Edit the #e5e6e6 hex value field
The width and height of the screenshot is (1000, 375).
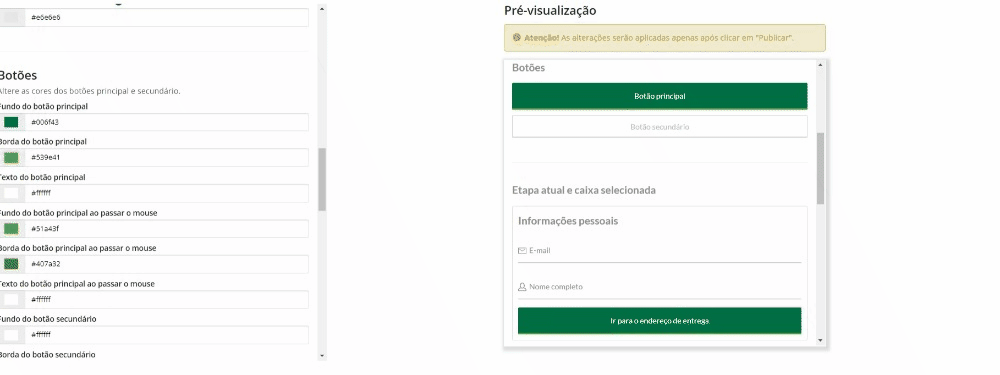(167, 18)
